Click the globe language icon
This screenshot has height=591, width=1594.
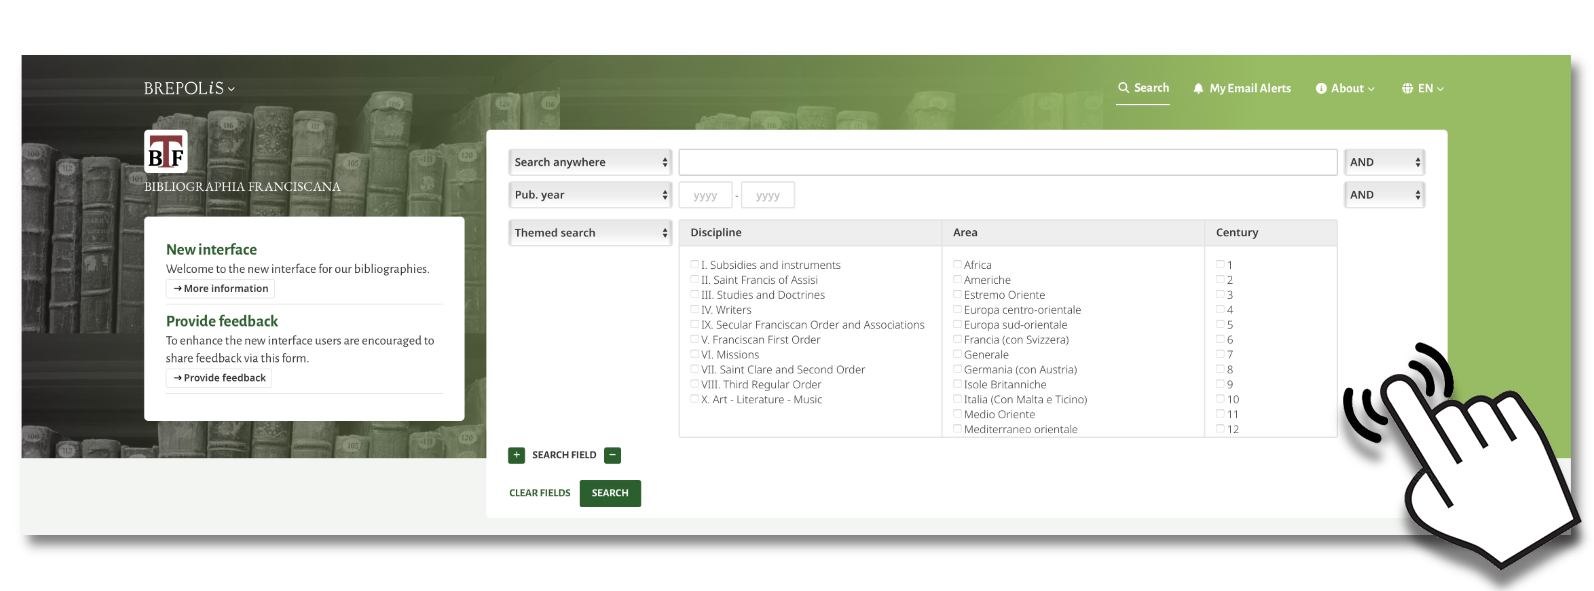pos(1408,89)
